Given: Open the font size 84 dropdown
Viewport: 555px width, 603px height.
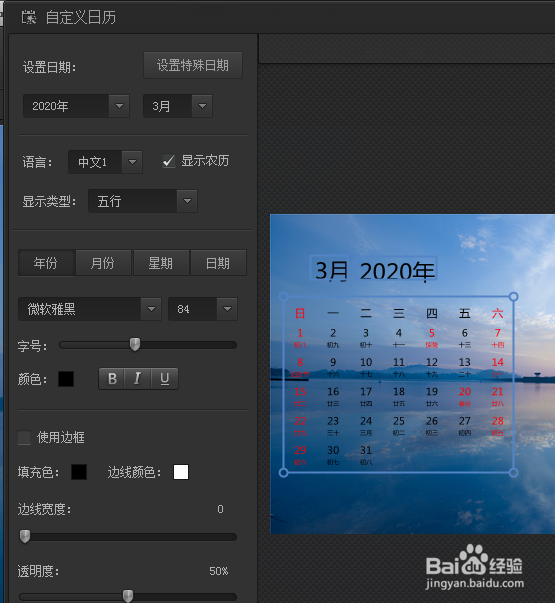Looking at the screenshot, I should (203, 309).
